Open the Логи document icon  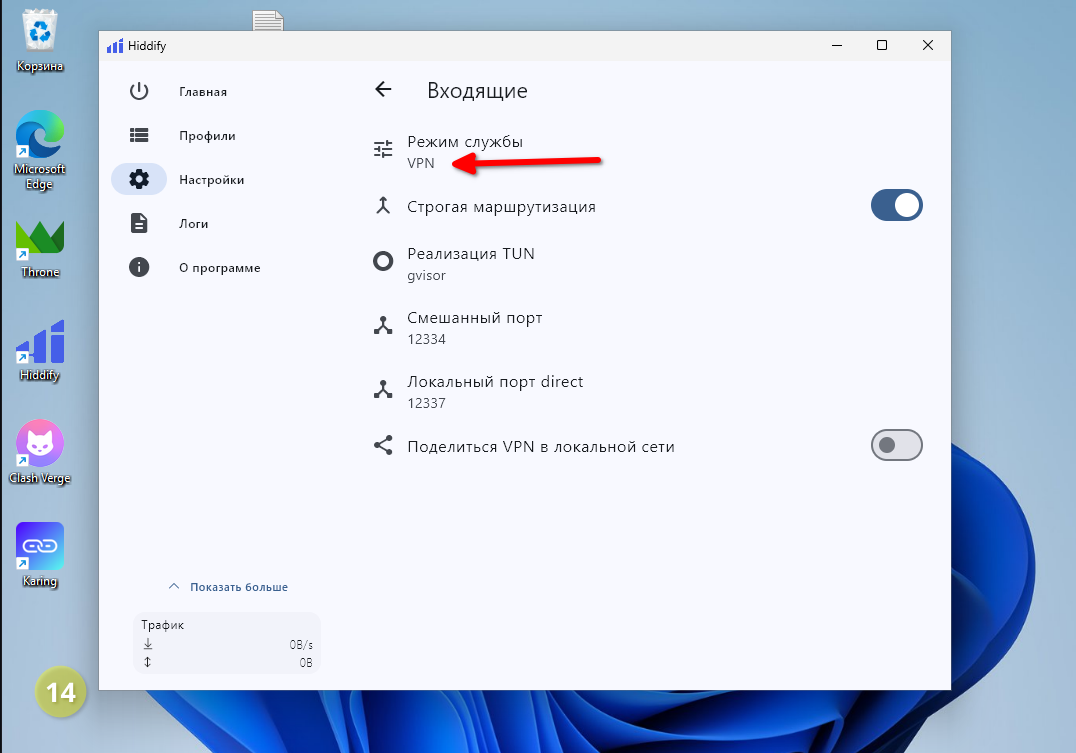point(139,223)
